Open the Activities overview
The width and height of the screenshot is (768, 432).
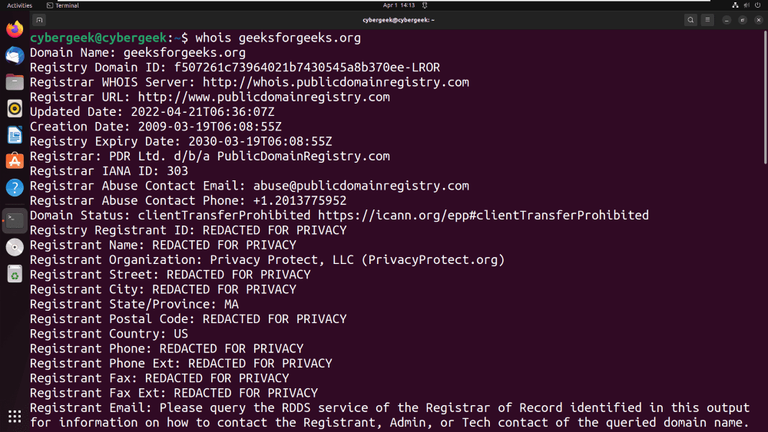(x=20, y=5)
